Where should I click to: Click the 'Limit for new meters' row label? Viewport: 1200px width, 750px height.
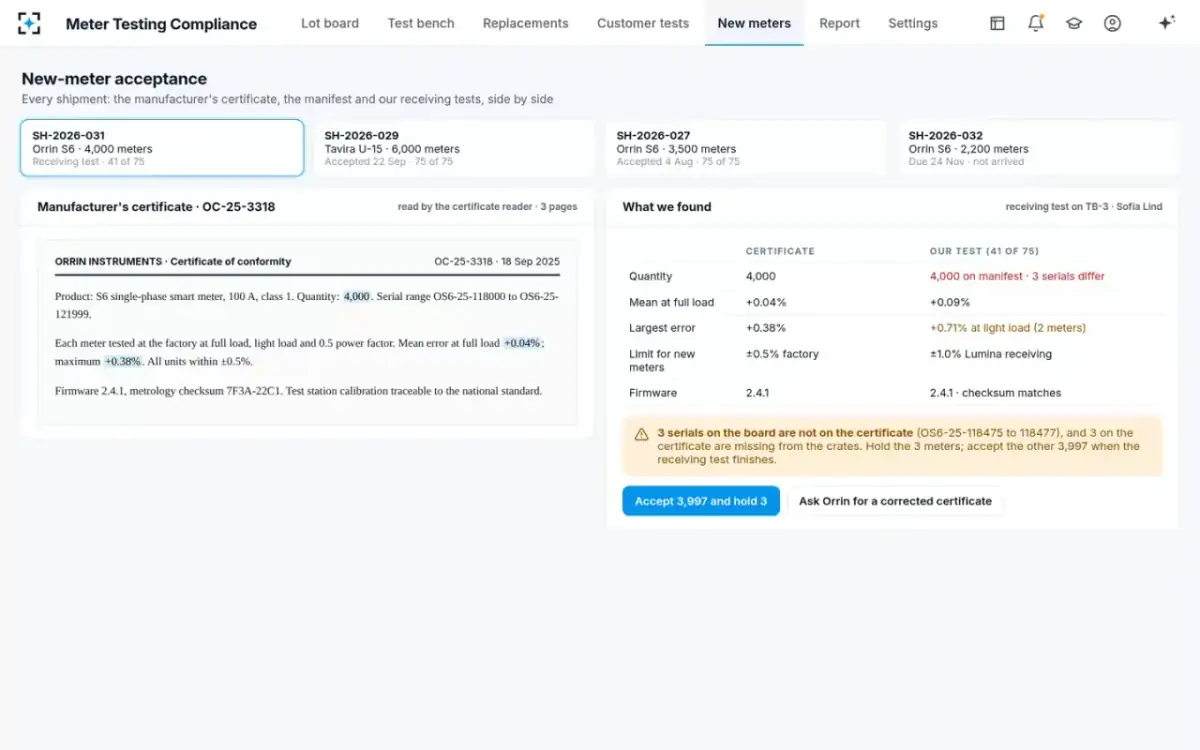click(x=662, y=361)
